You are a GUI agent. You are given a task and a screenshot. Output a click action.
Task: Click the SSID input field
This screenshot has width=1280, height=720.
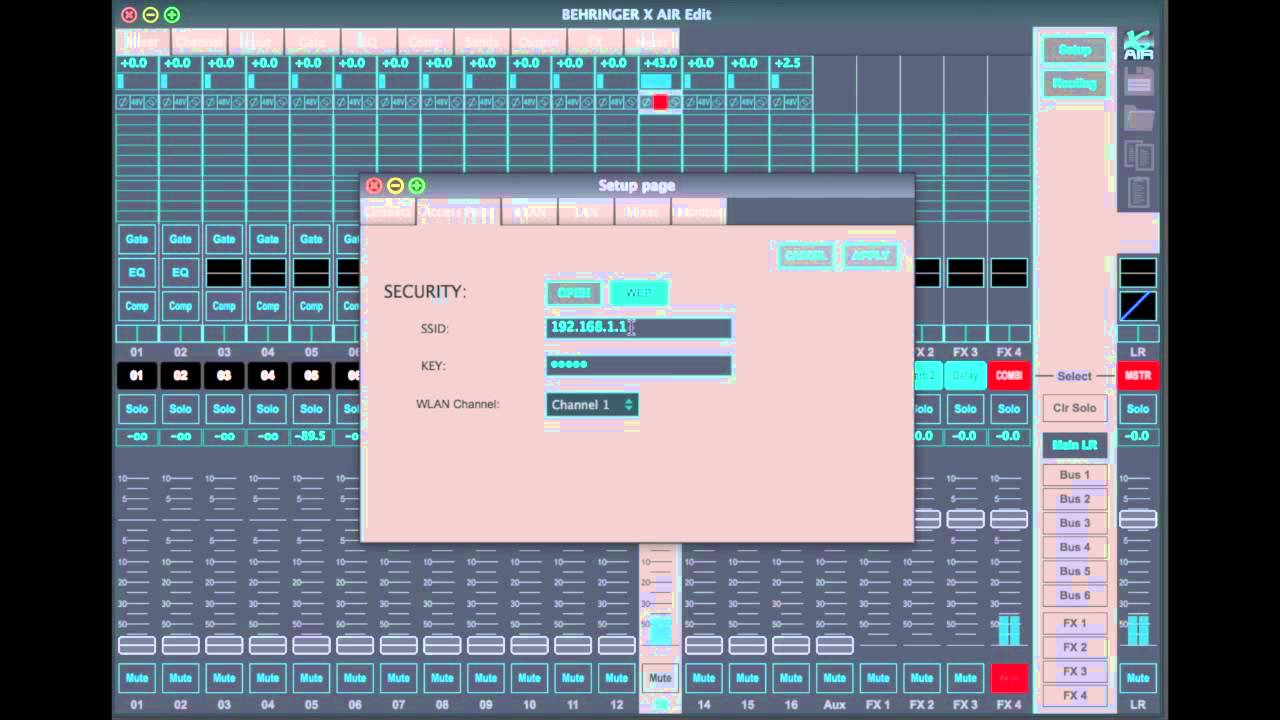[x=639, y=328]
